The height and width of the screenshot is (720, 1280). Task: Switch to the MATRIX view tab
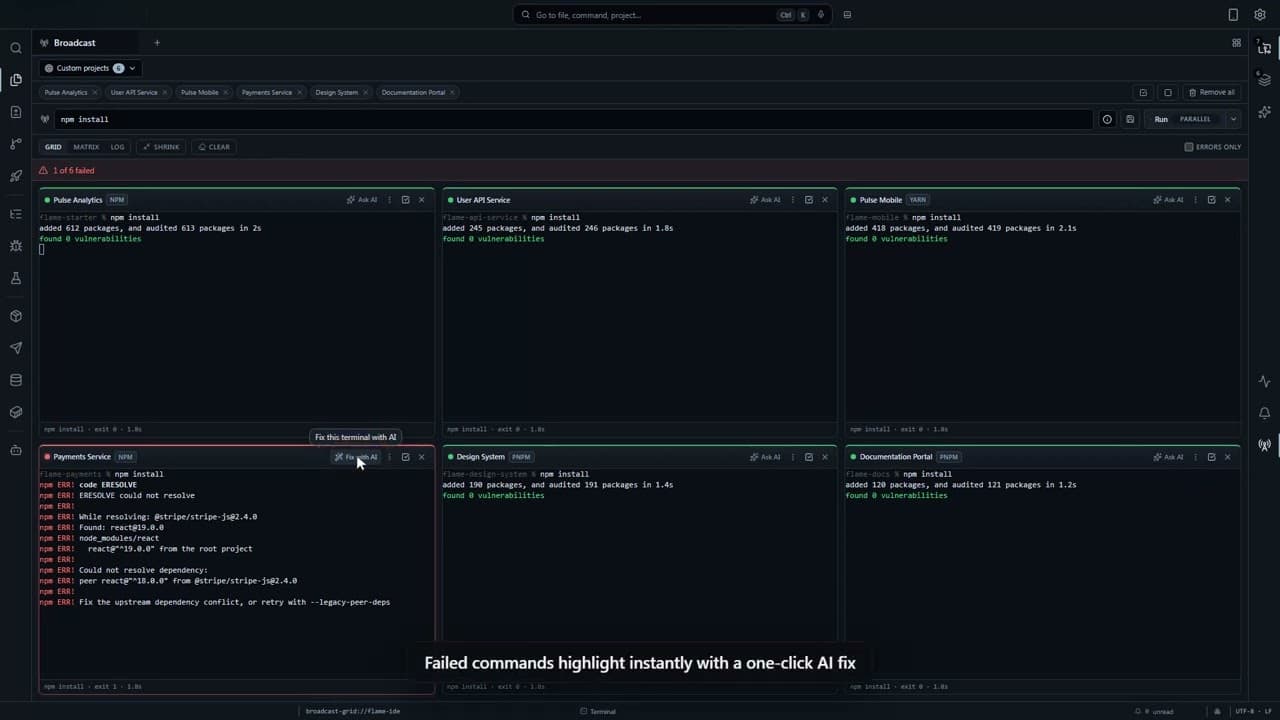pos(86,147)
